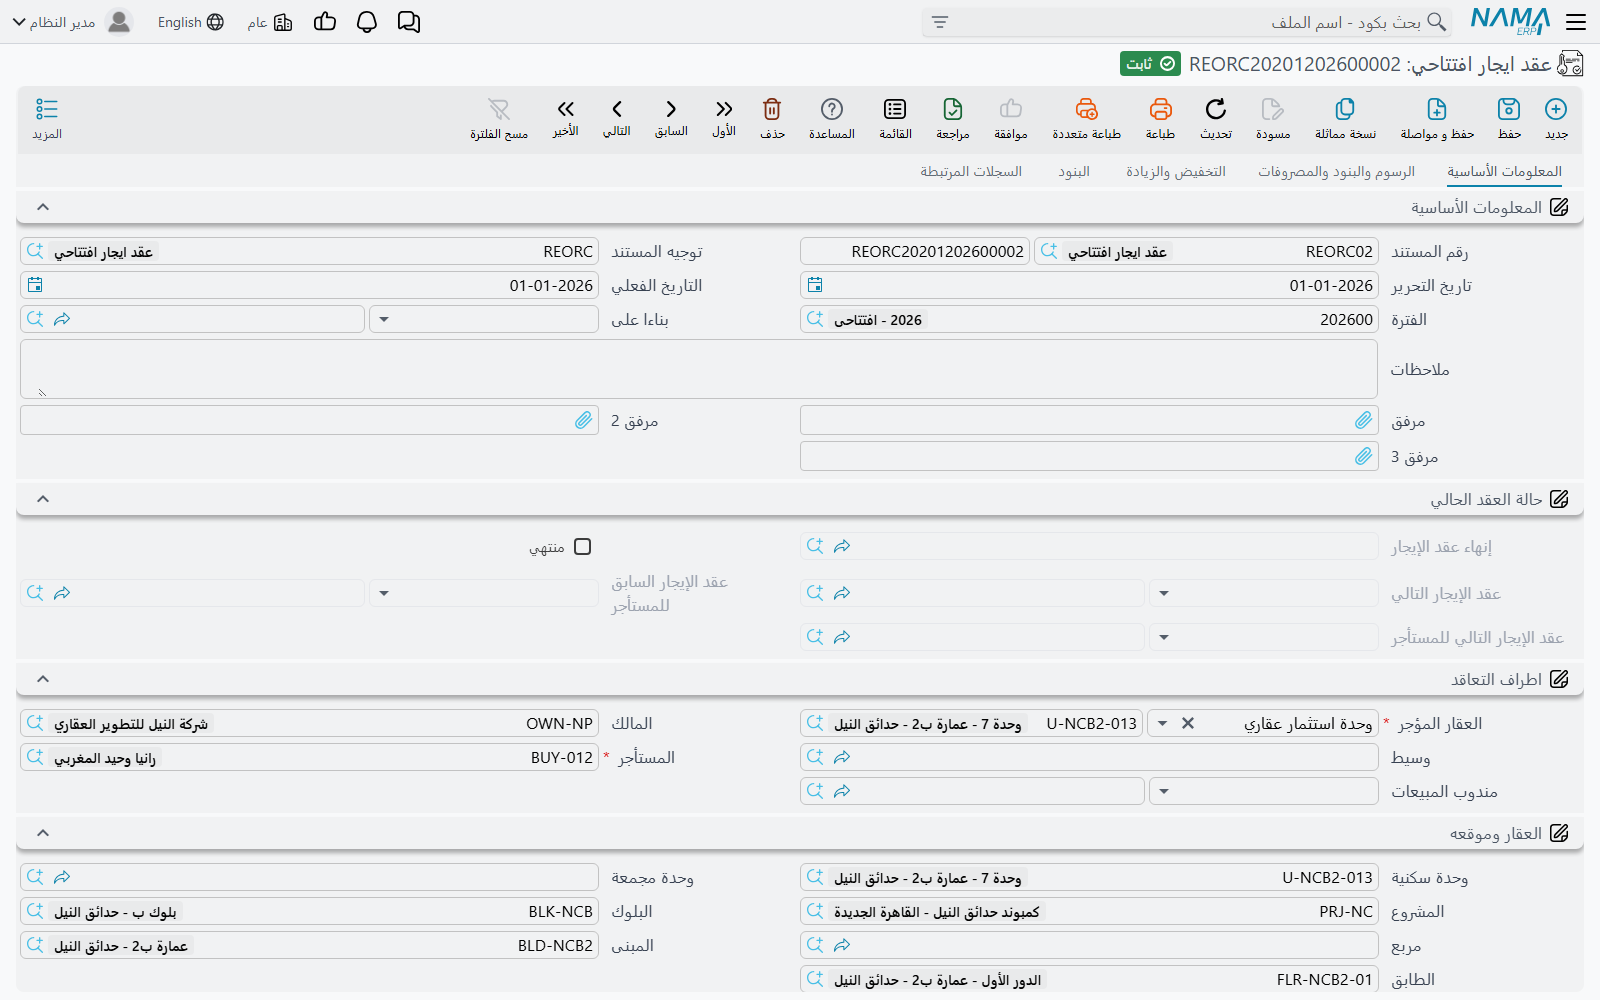Collapse the حالة العقد الحالي section
This screenshot has width=1600, height=1000.
(x=43, y=499)
